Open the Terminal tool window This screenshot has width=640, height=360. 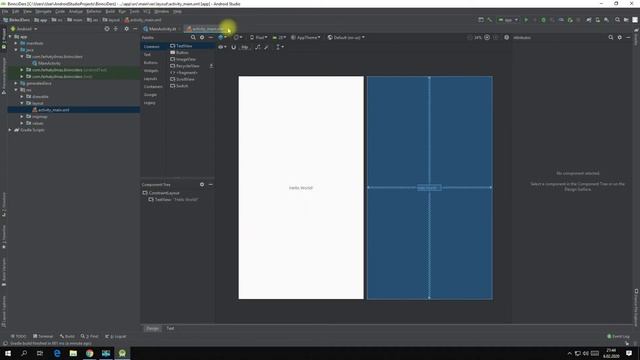(x=43, y=336)
